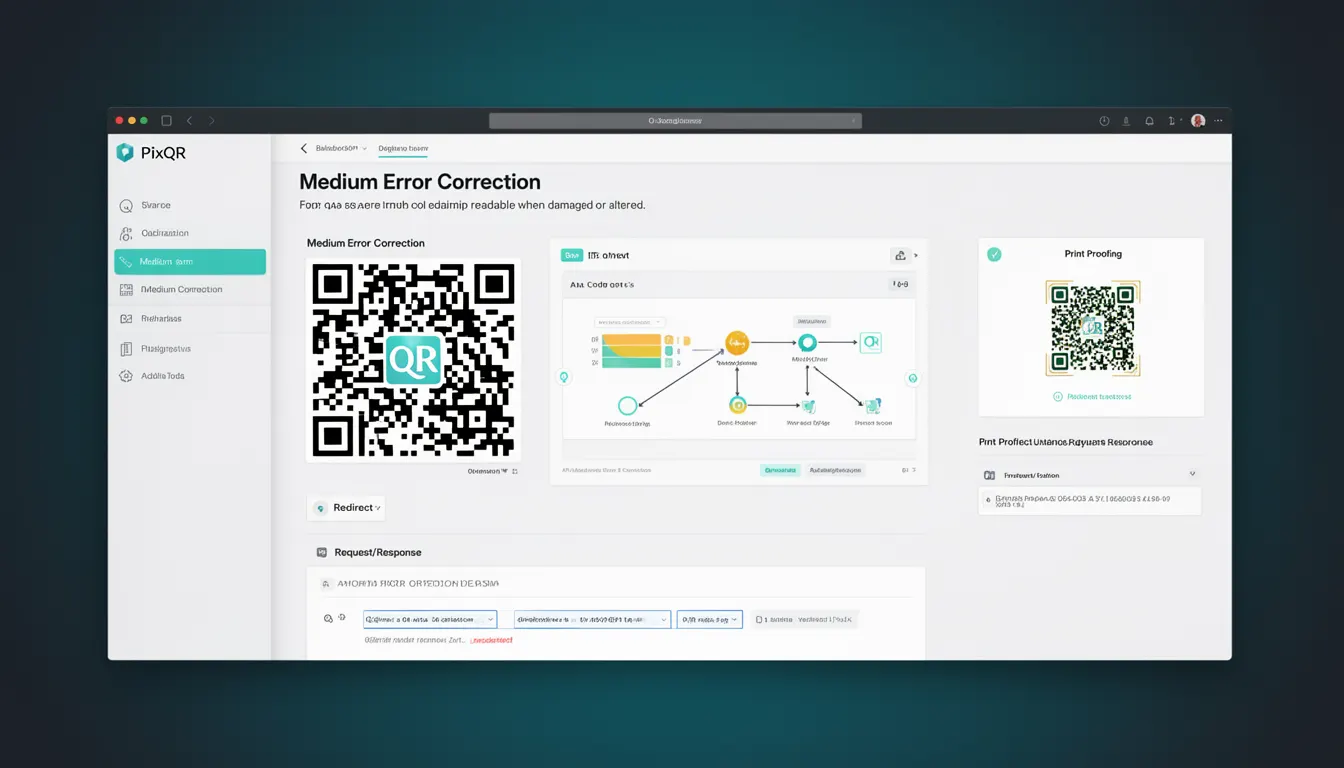Open the Redirect dropdown

coord(346,508)
